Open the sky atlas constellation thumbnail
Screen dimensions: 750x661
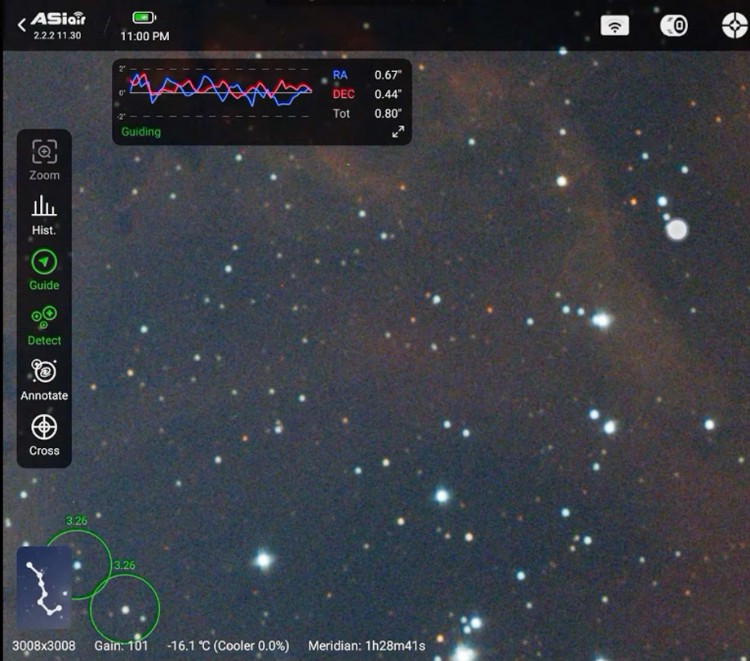[44, 587]
